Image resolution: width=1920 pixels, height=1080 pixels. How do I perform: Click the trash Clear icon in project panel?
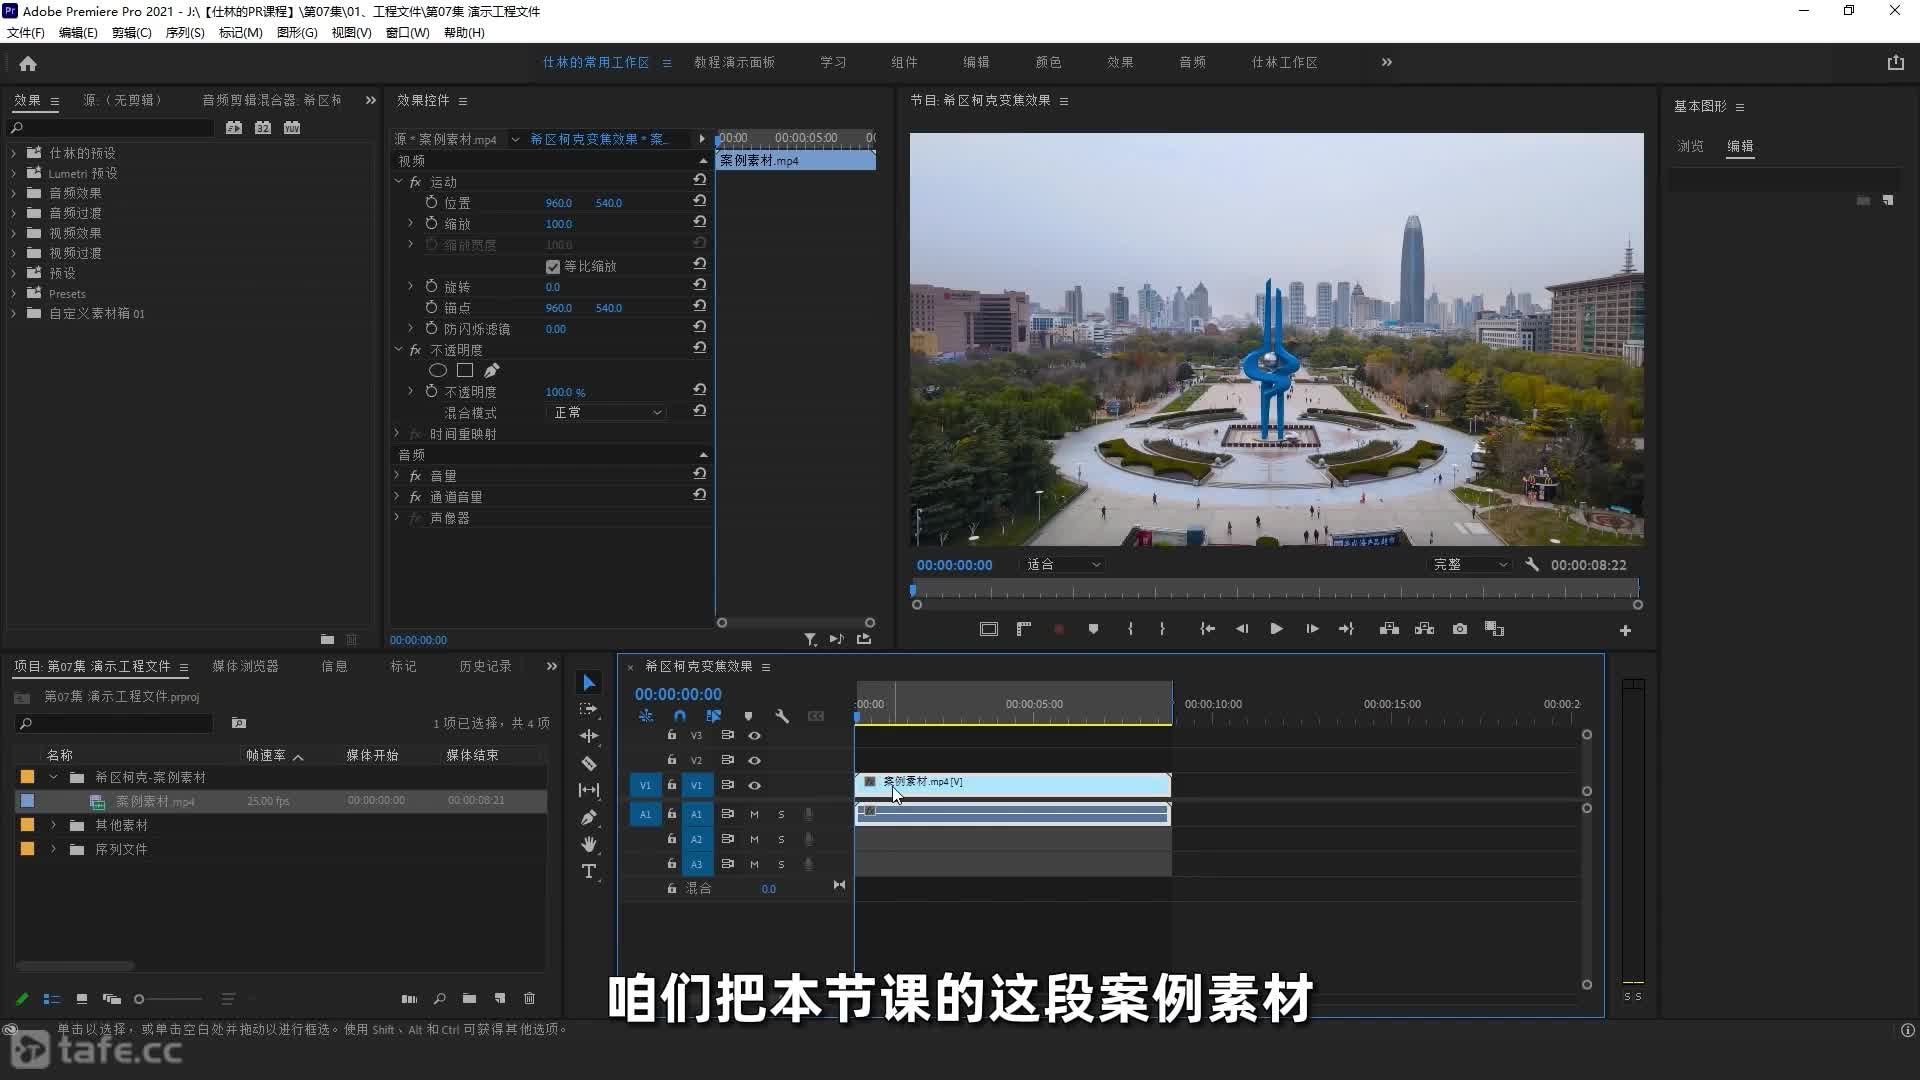click(530, 998)
